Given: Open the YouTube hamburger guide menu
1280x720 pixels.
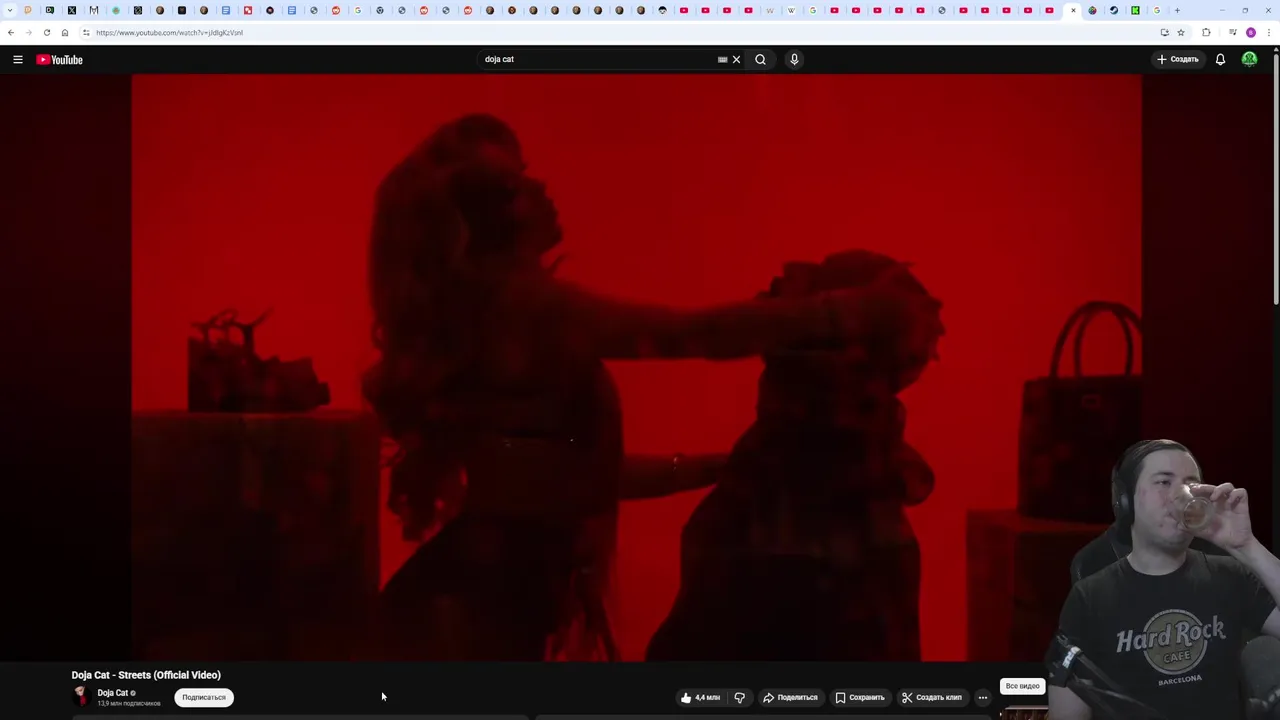Looking at the screenshot, I should (x=17, y=59).
